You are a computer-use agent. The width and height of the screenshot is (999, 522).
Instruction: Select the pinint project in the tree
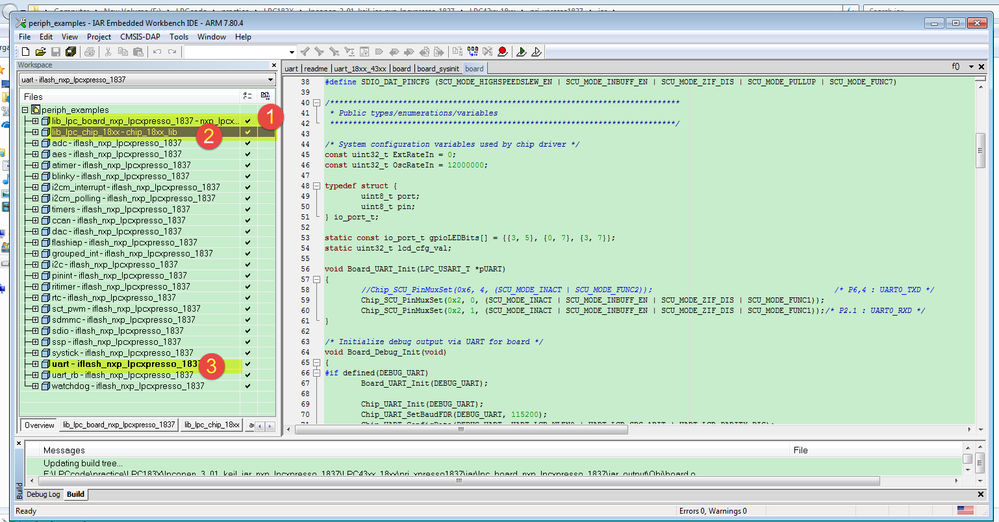click(119, 276)
